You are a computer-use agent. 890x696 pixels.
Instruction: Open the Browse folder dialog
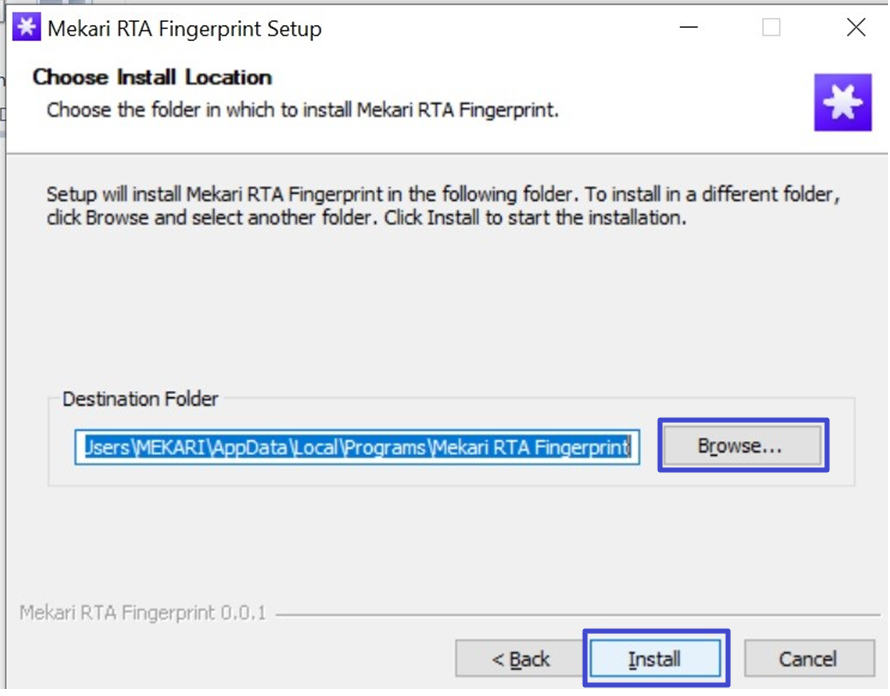click(740, 446)
